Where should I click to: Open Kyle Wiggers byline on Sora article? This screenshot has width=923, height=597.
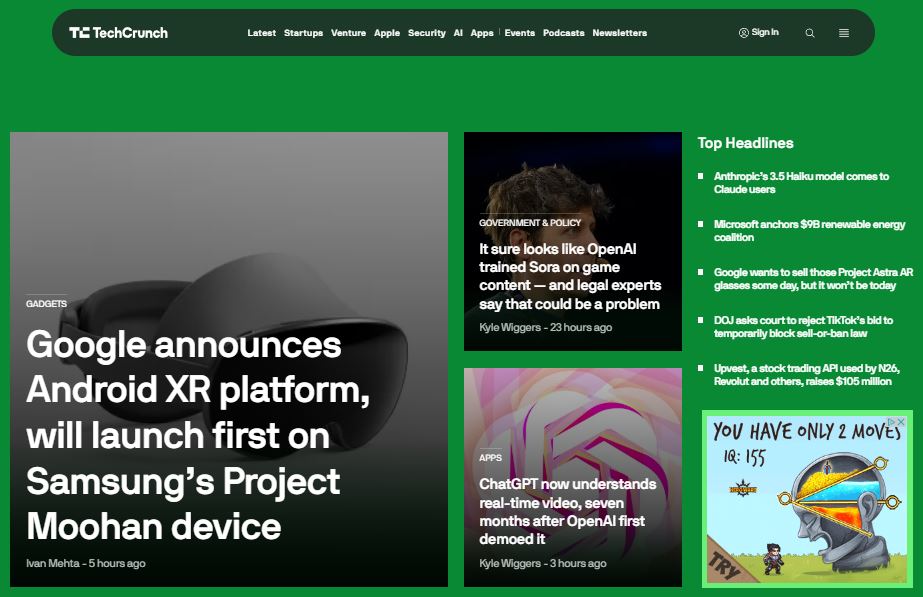tap(510, 327)
